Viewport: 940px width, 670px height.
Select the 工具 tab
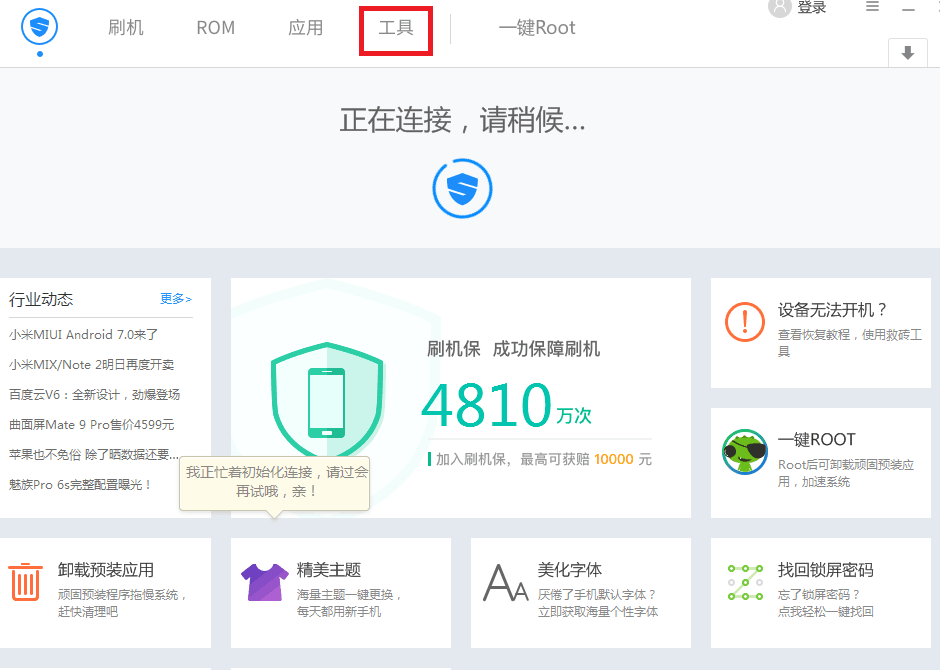point(396,28)
